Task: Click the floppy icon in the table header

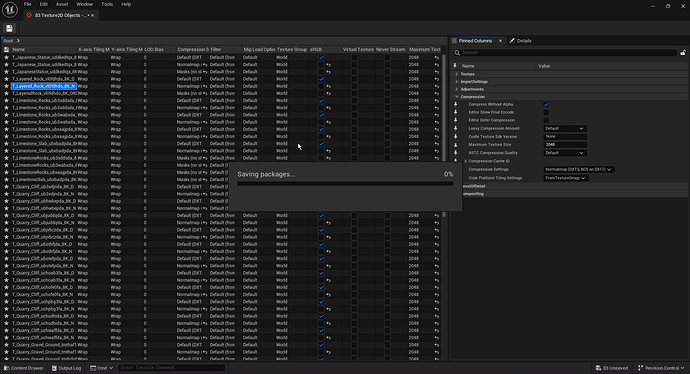Action: point(6,50)
